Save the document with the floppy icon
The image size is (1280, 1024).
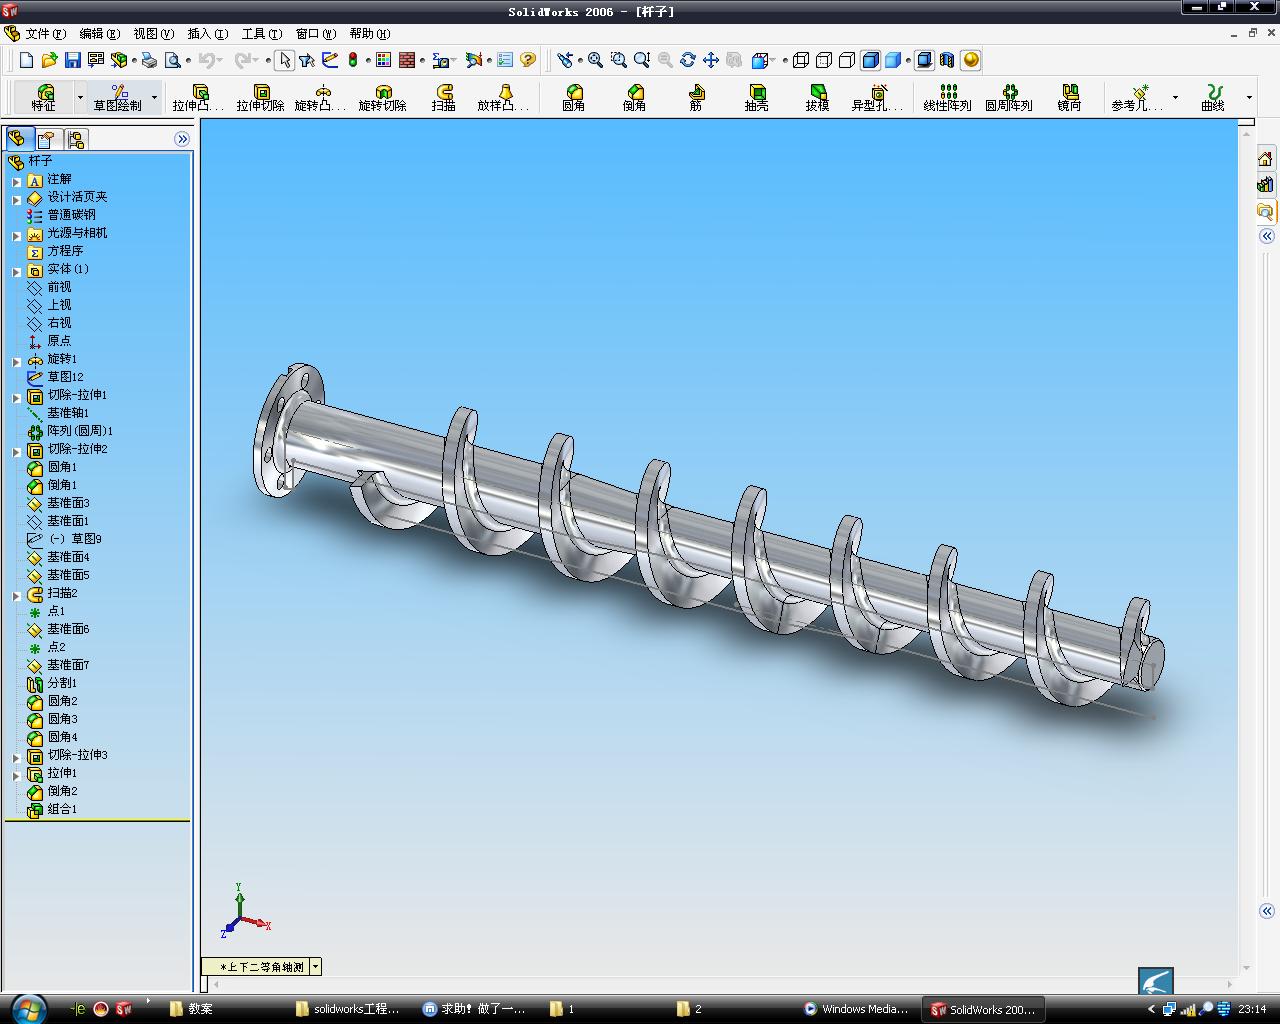coord(73,60)
